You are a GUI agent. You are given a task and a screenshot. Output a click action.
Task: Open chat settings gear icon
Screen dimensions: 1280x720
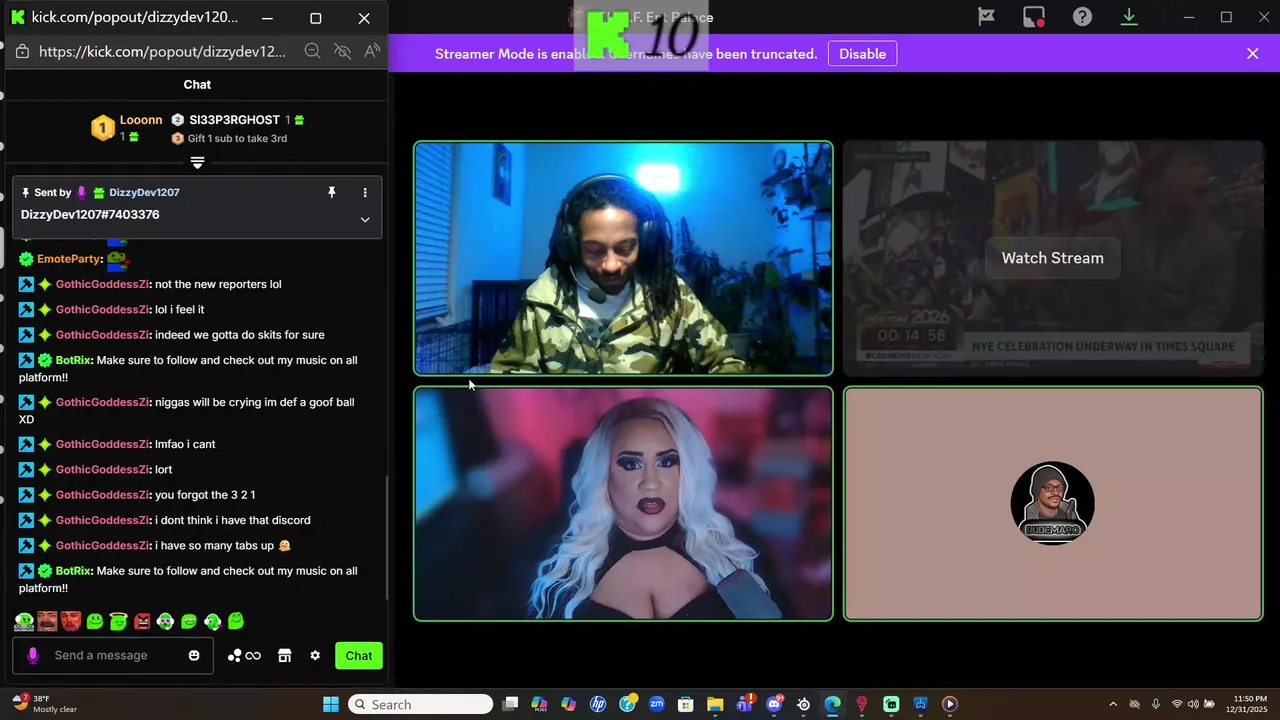coord(315,656)
